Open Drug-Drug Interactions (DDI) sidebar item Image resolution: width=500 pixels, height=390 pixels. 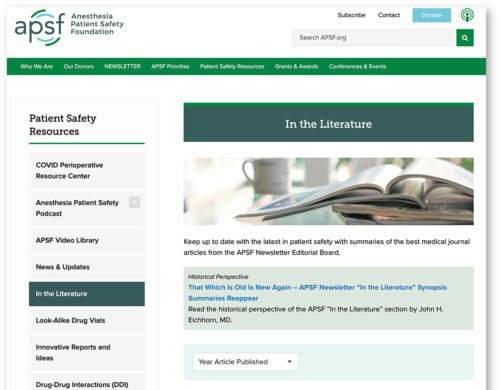pyautogui.click(x=87, y=383)
